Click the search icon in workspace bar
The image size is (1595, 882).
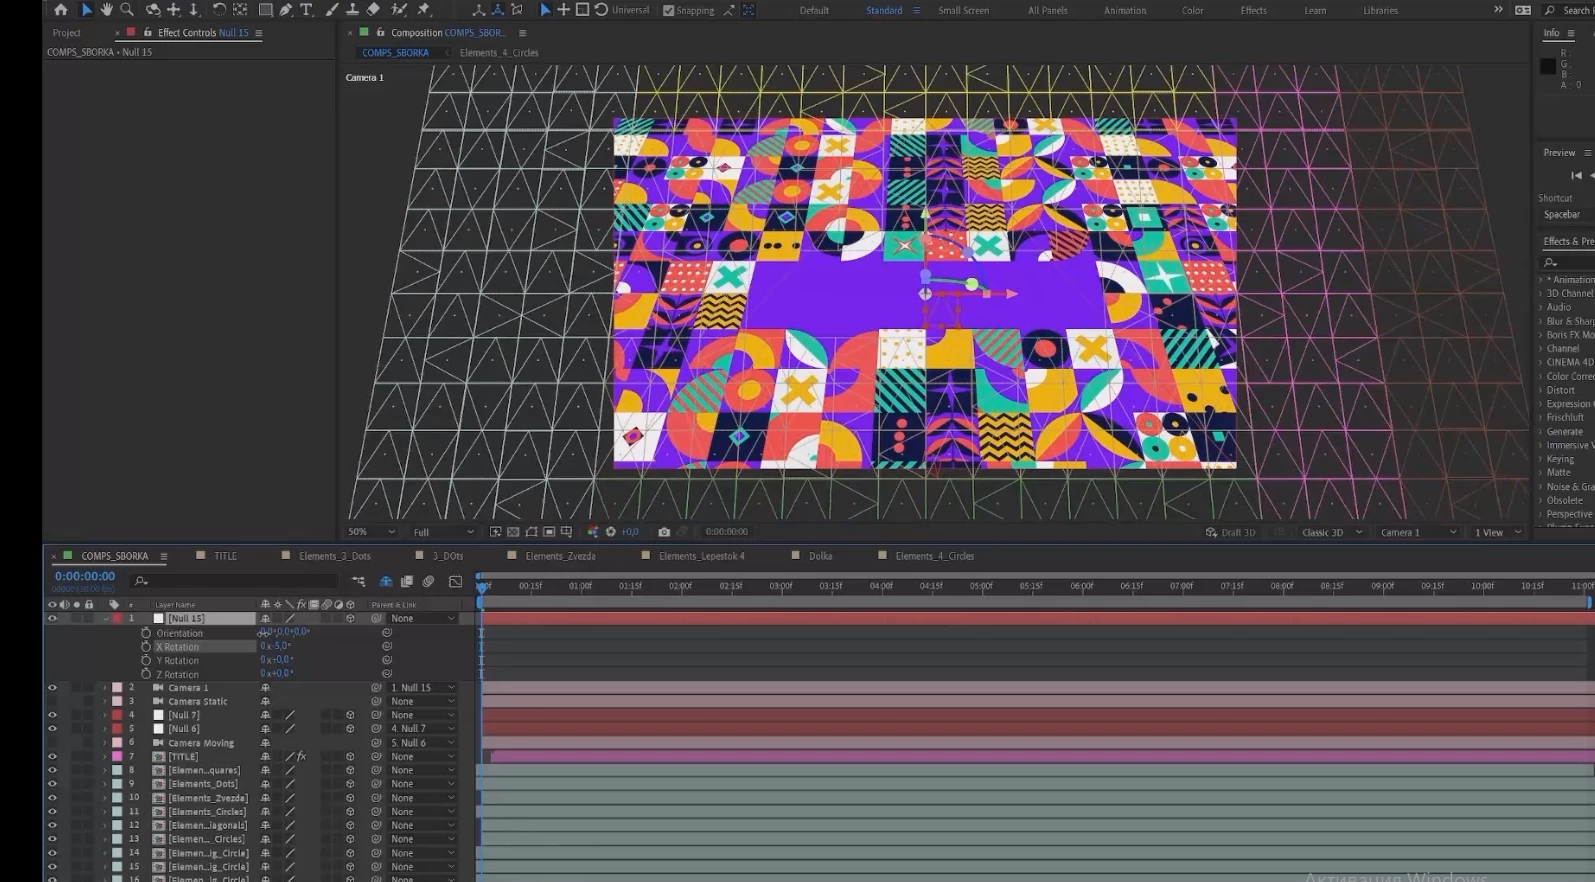tap(1550, 10)
